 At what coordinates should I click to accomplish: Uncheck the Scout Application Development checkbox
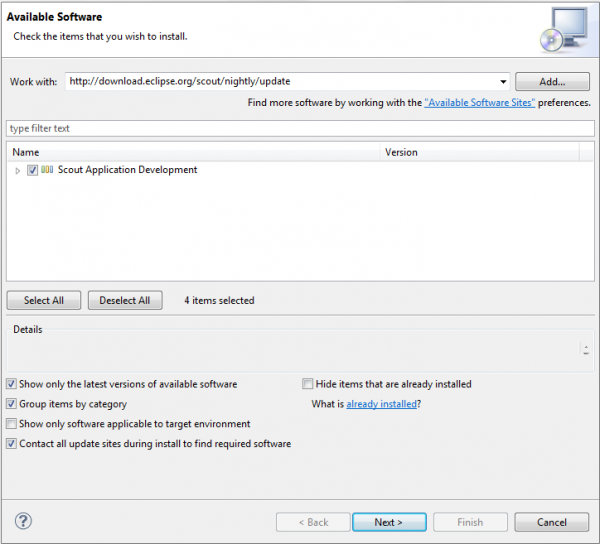(x=32, y=170)
